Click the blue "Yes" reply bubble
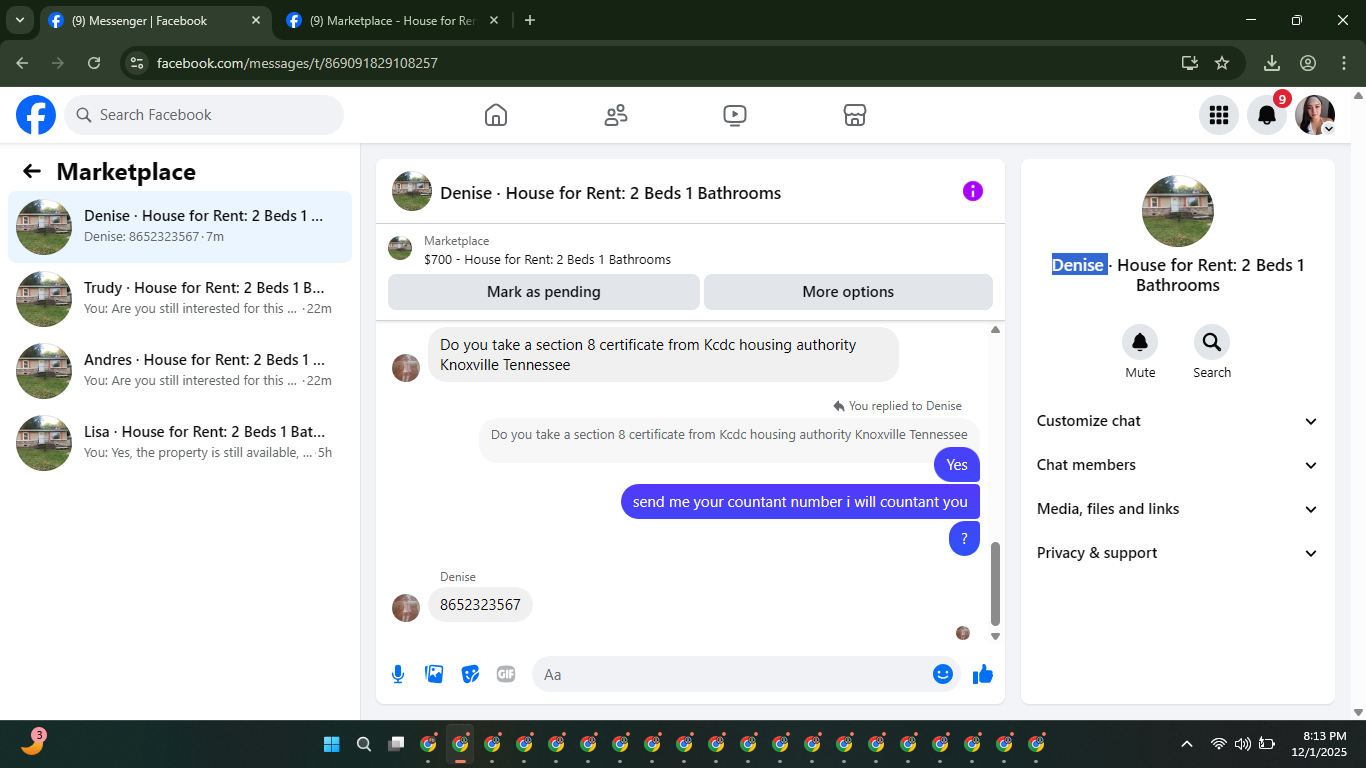 957,465
